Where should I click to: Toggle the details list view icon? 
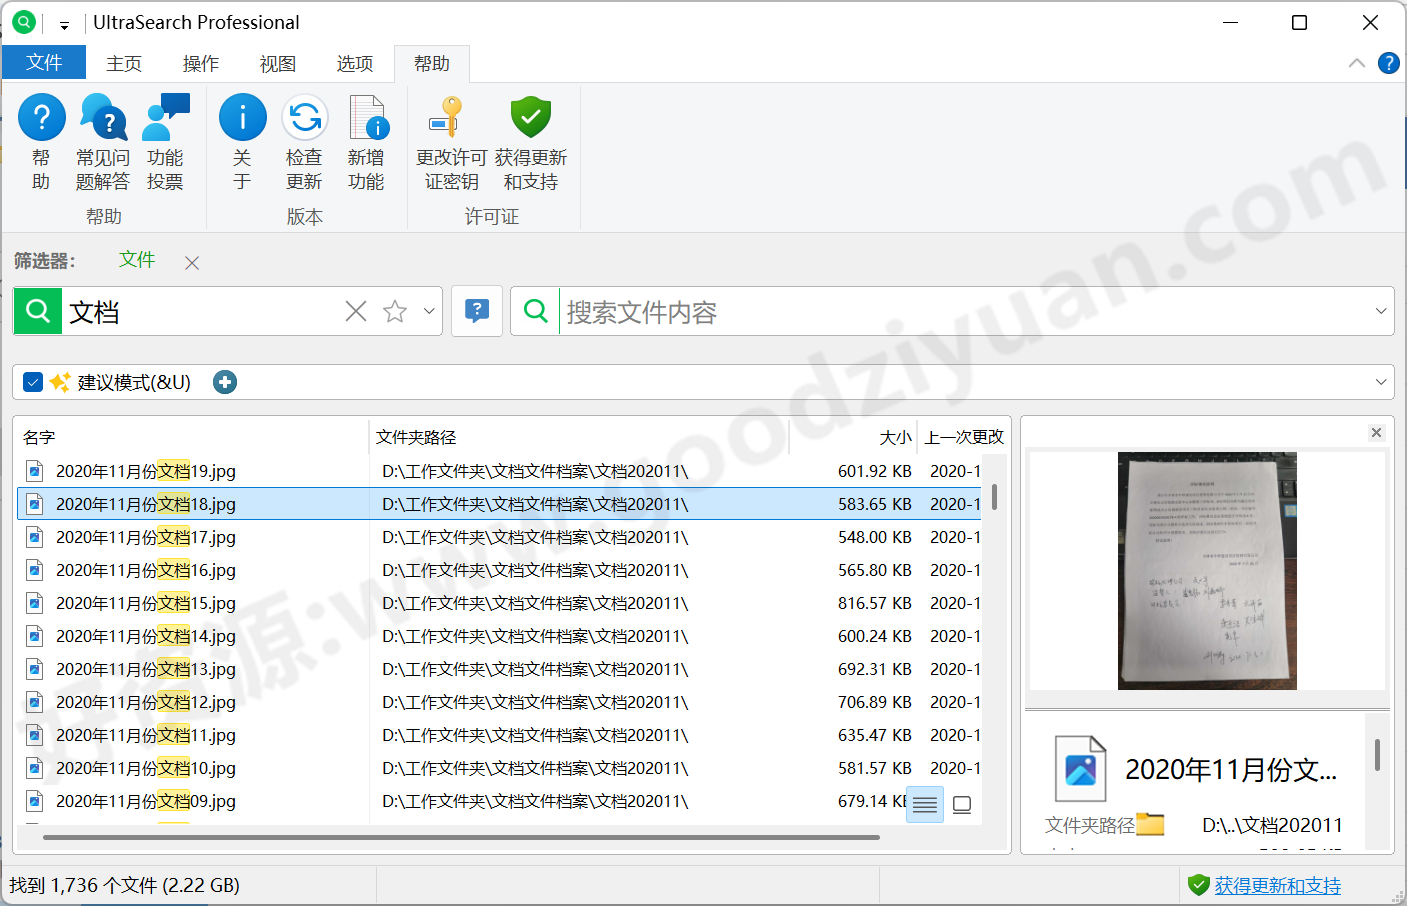click(x=924, y=804)
